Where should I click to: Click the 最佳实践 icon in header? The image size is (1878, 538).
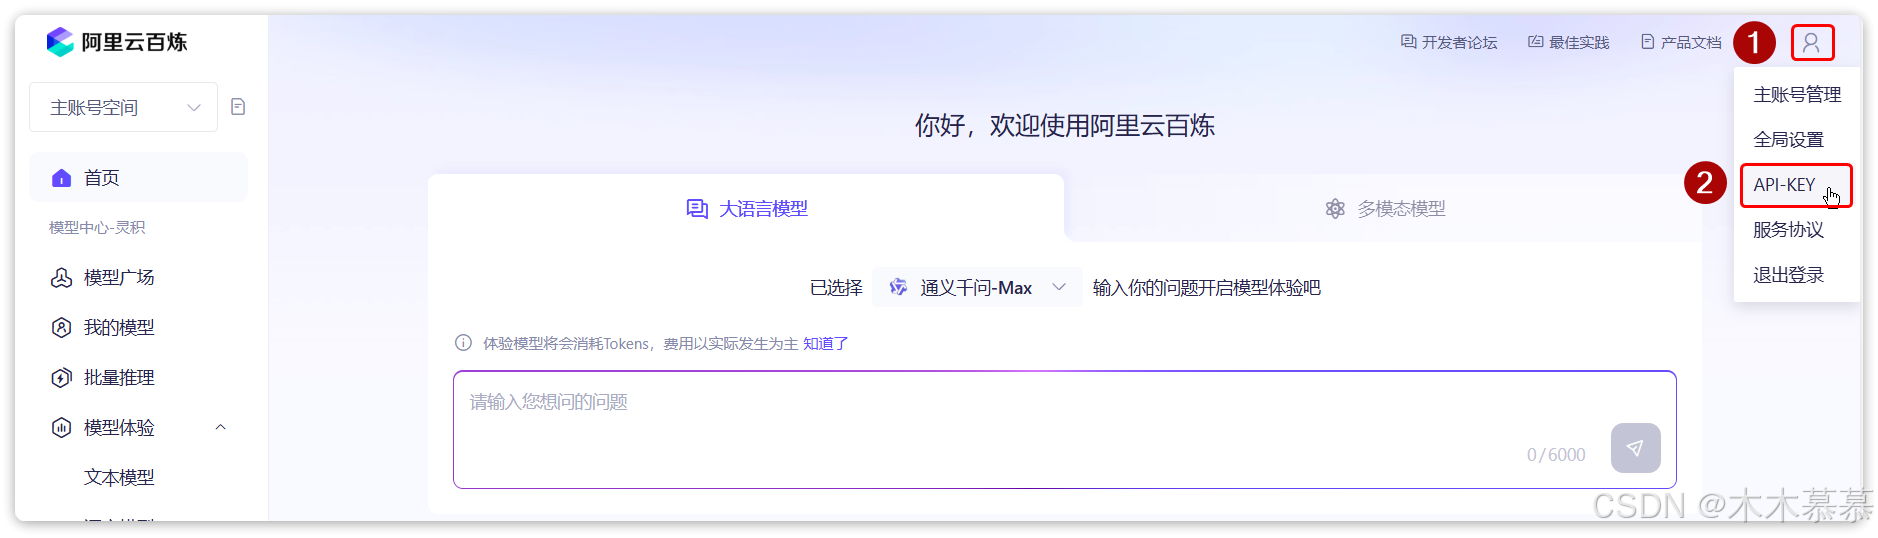pyautogui.click(x=1535, y=42)
